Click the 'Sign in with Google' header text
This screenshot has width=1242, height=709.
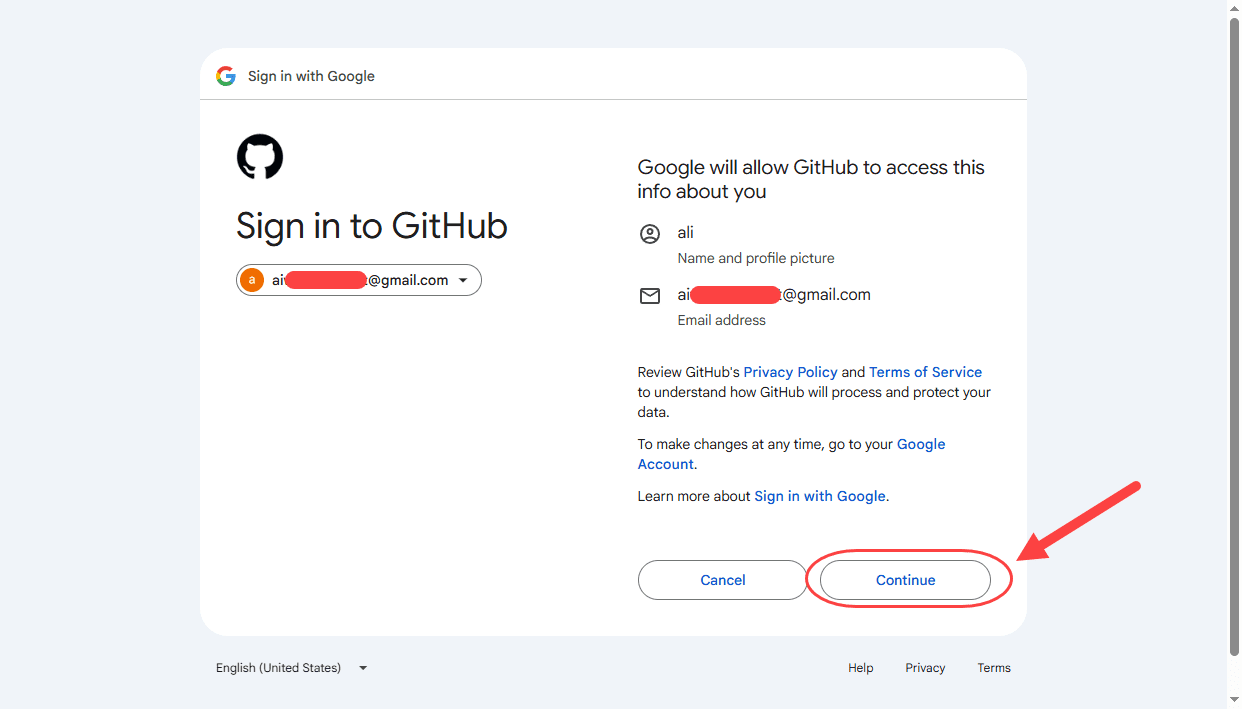pos(311,76)
